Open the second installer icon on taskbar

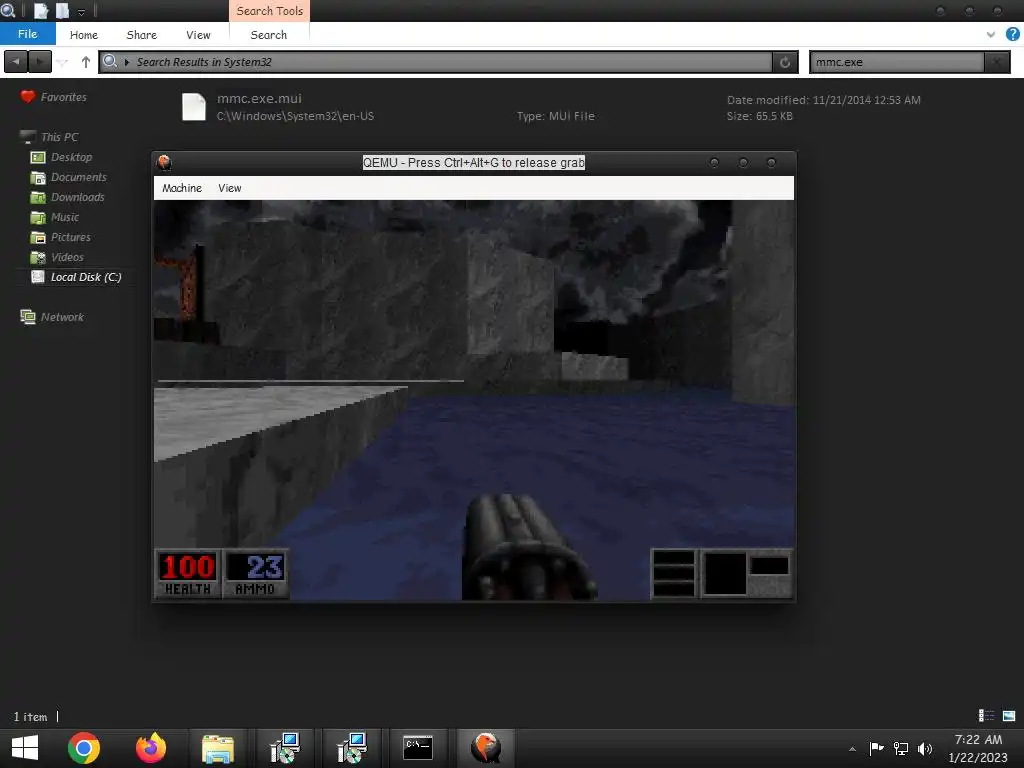coord(352,748)
